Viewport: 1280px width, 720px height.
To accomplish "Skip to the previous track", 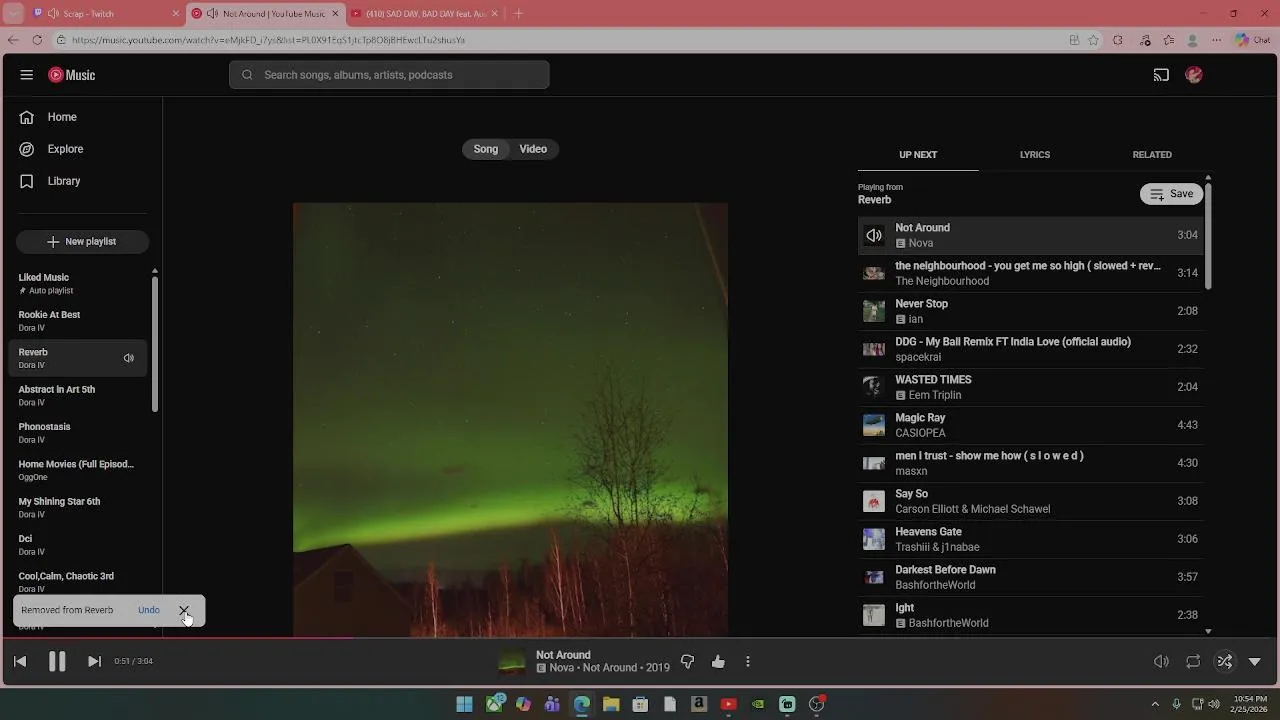I will click(20, 661).
